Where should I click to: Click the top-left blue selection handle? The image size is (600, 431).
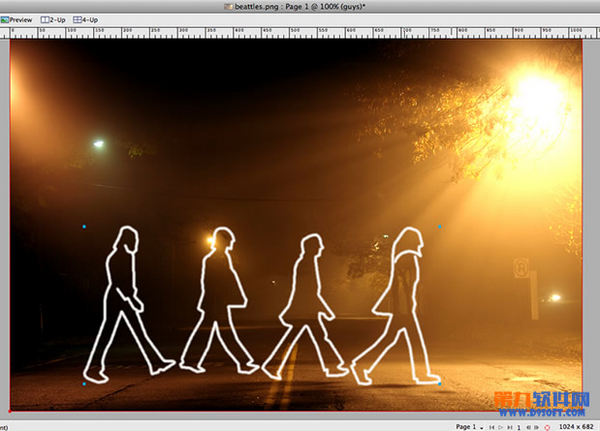[x=84, y=227]
